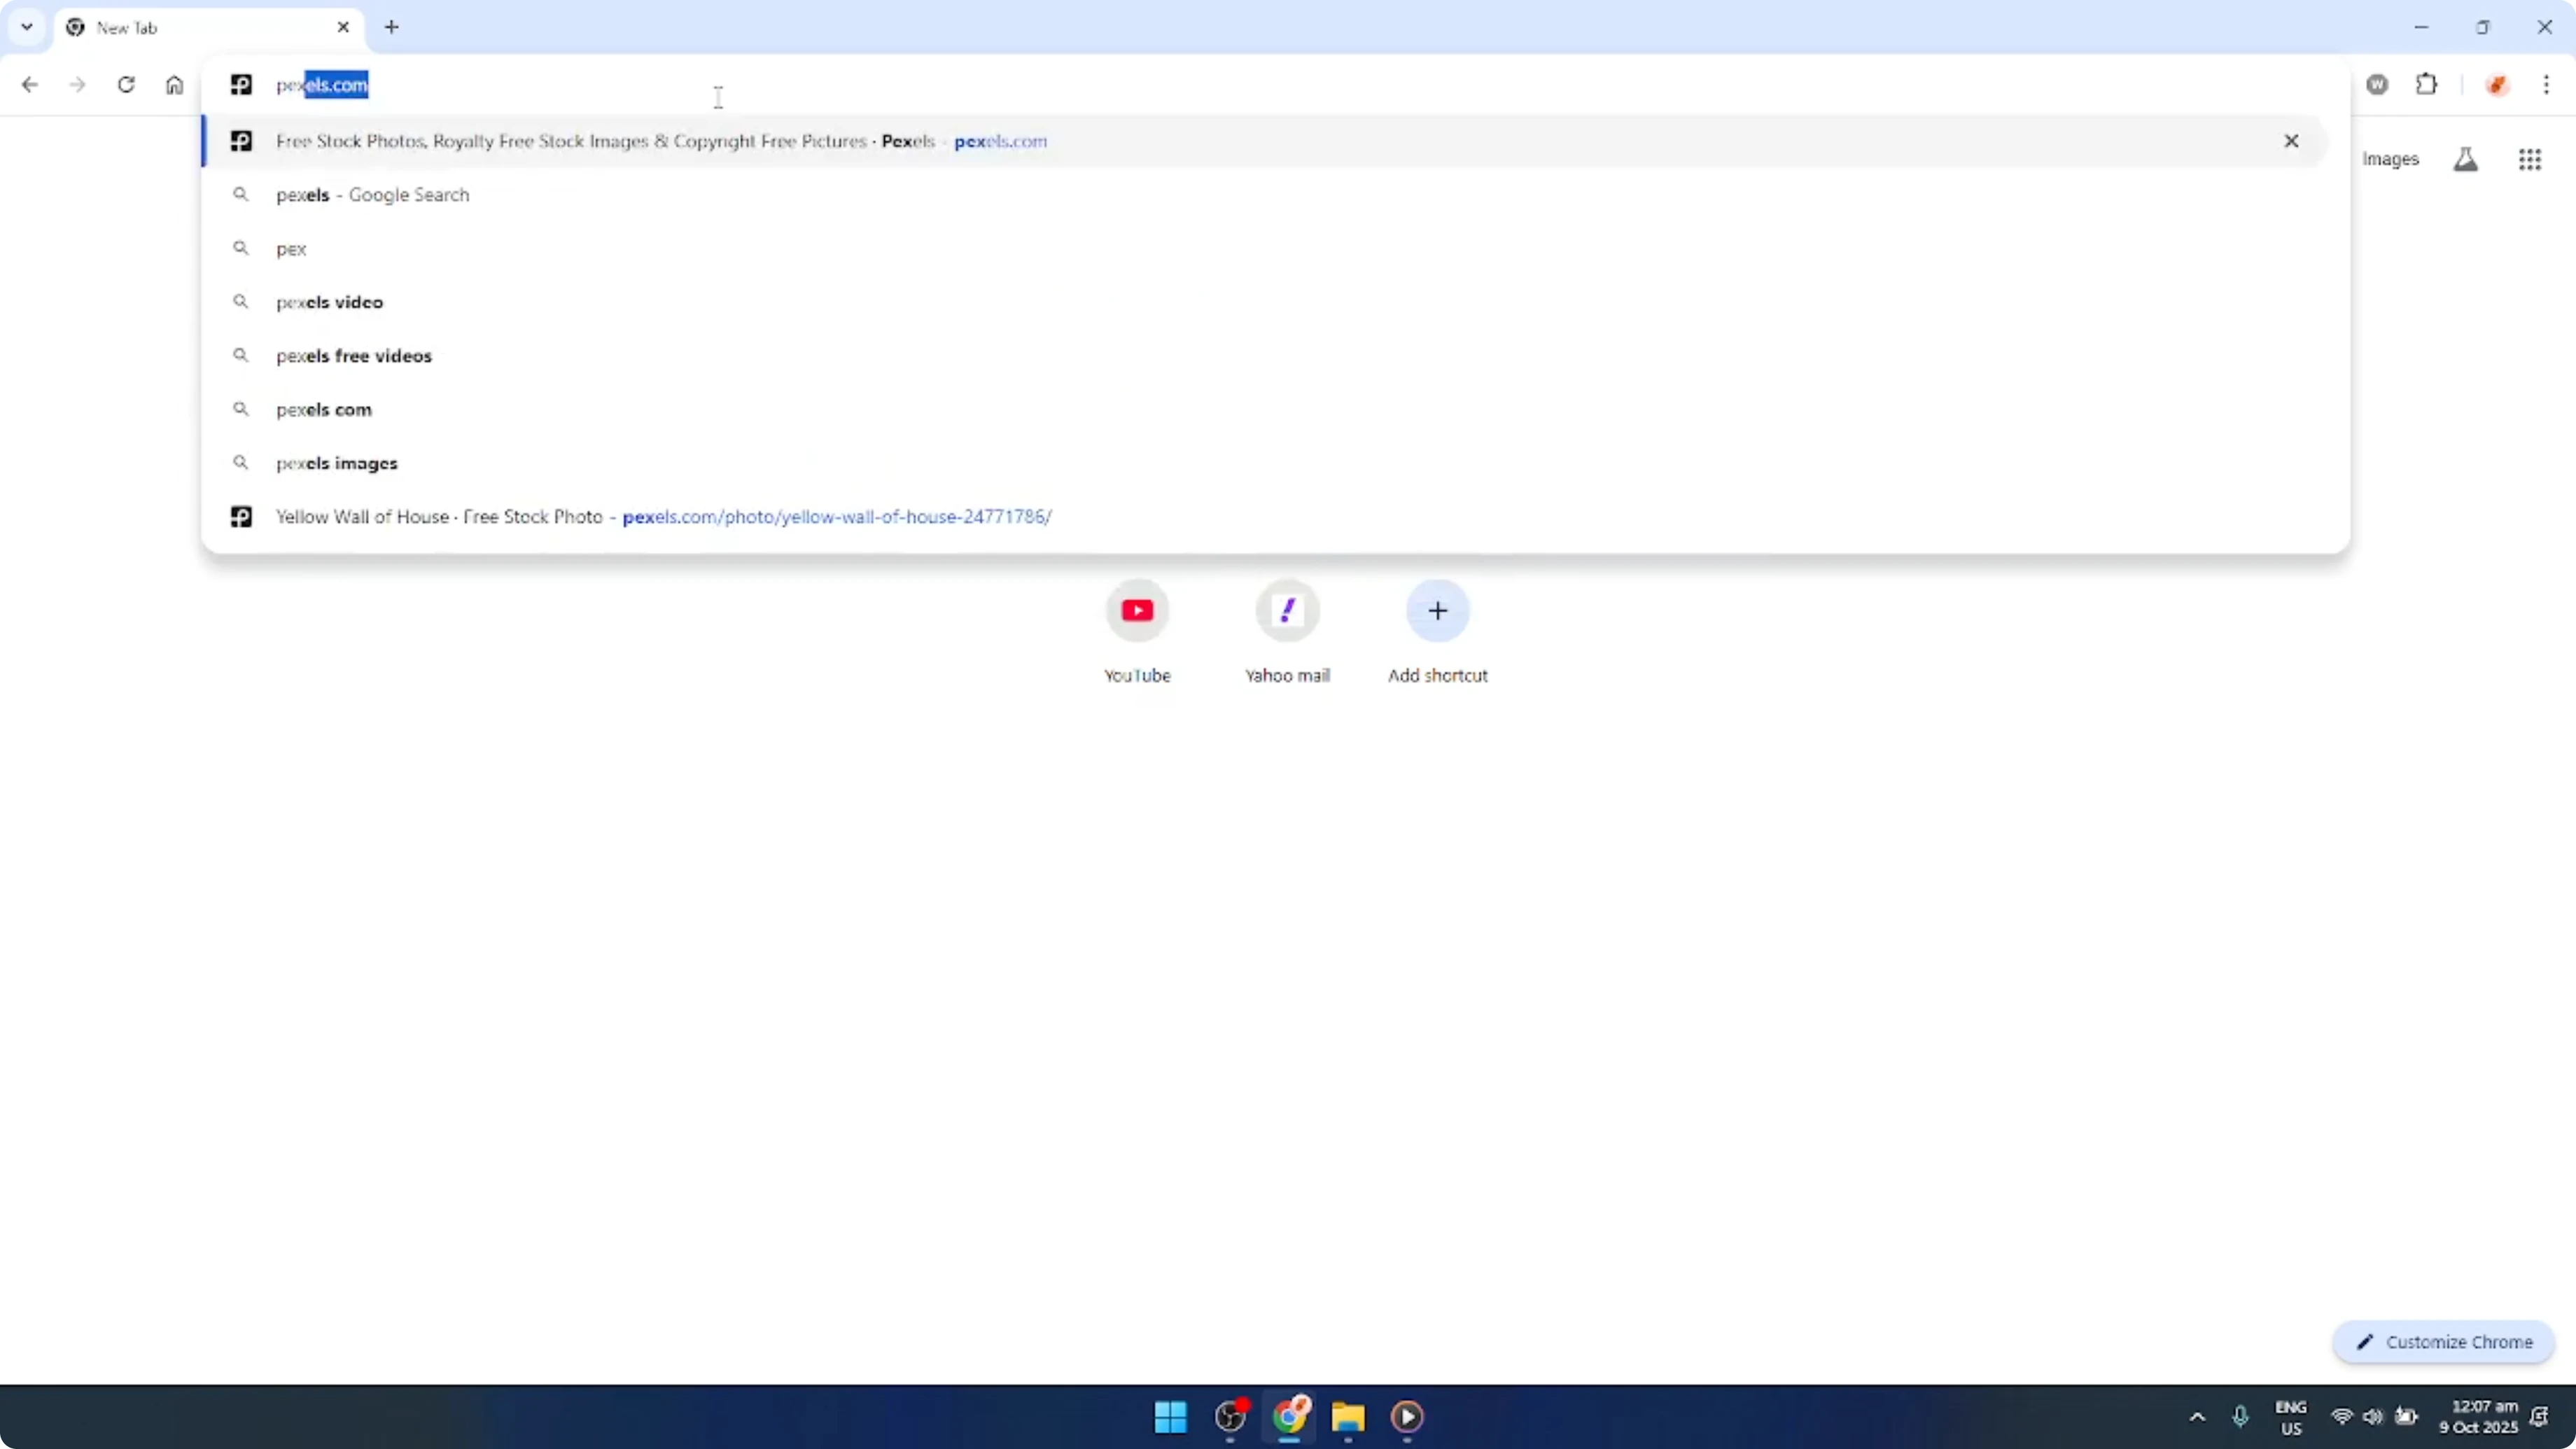Open the W extension icon in toolbar

pos(2378,85)
